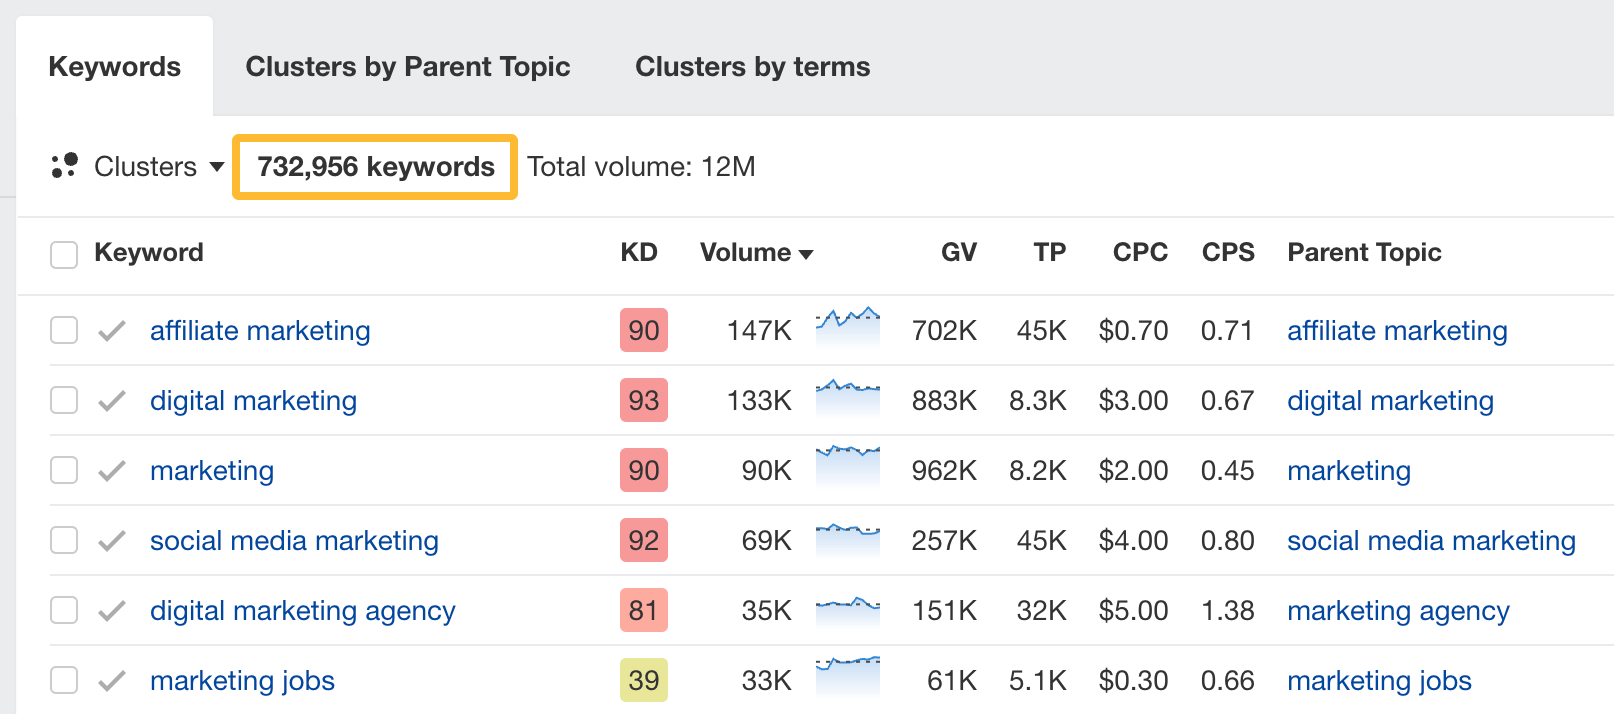The width and height of the screenshot is (1614, 714).
Task: Click checkmark icon beside digital marketing agency
Action: tap(112, 611)
